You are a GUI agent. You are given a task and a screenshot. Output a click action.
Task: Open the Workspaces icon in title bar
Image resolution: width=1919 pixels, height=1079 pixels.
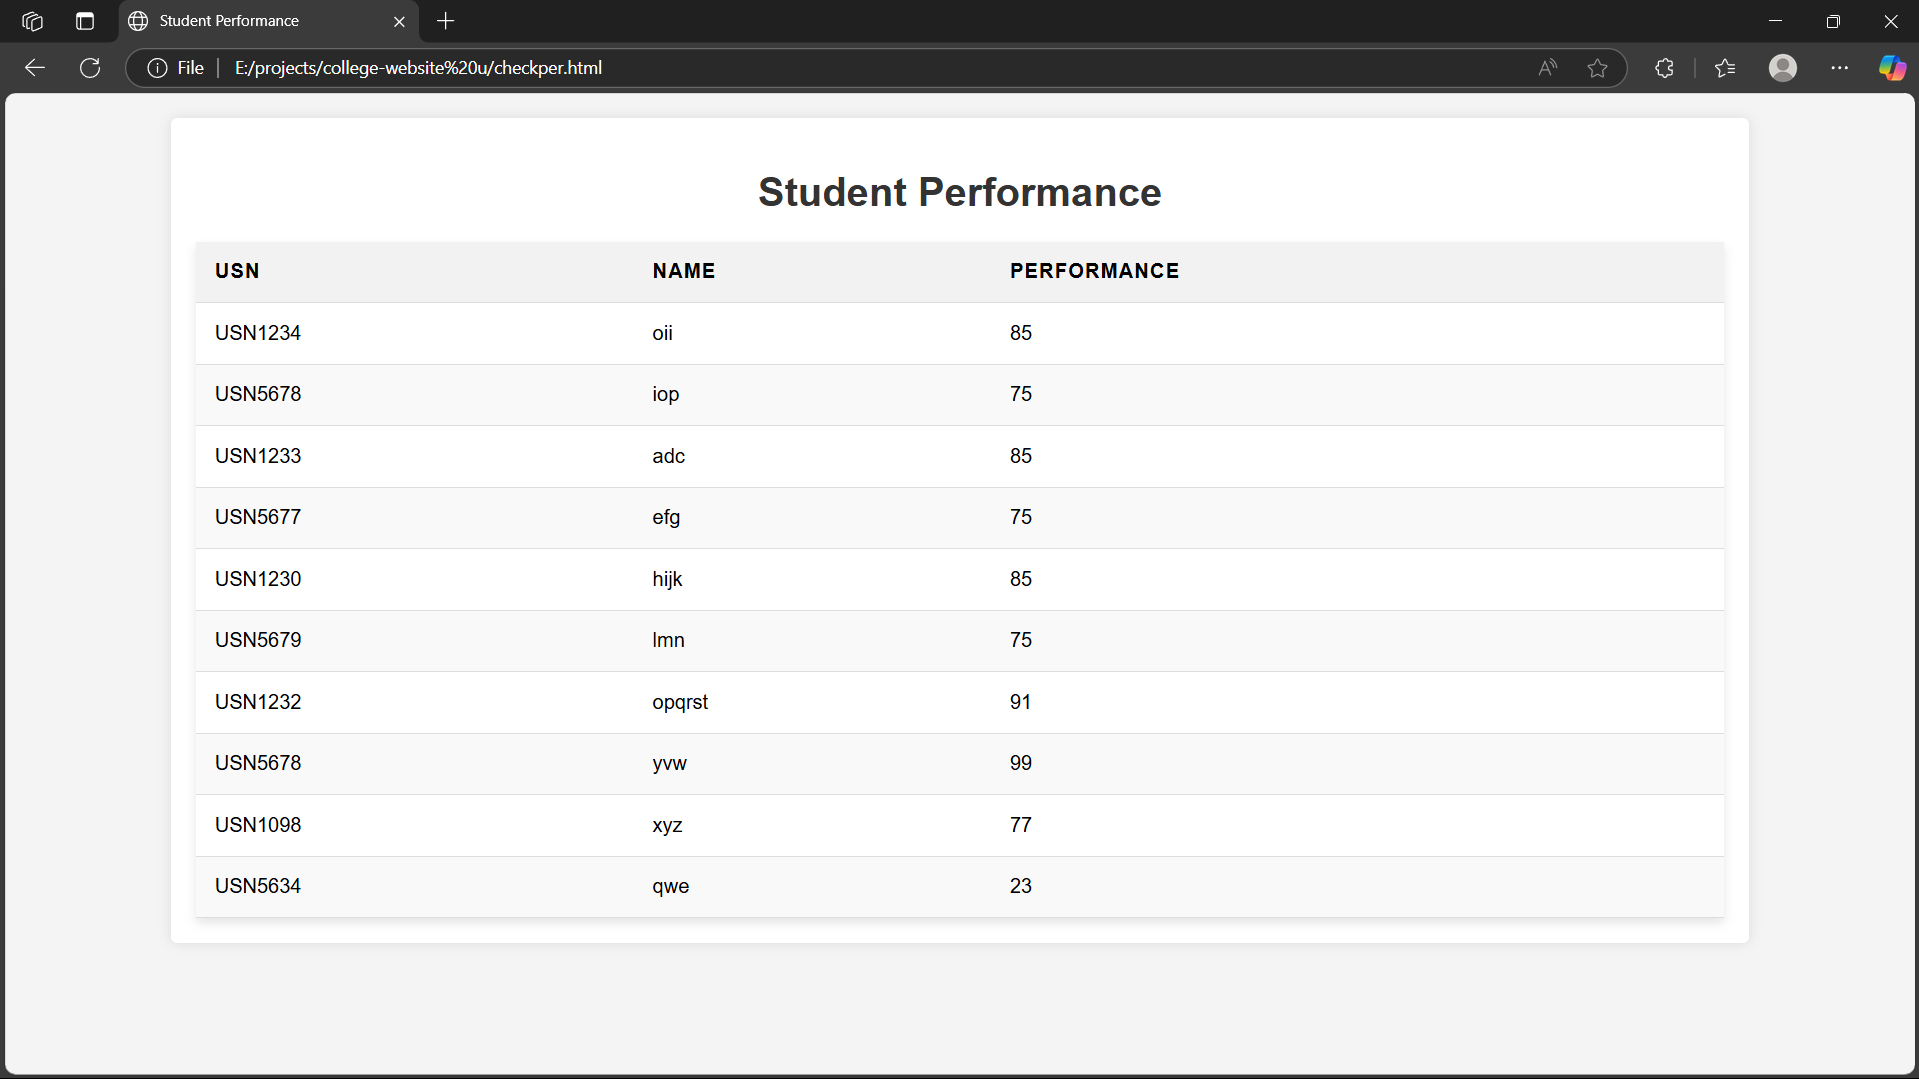pyautogui.click(x=32, y=21)
